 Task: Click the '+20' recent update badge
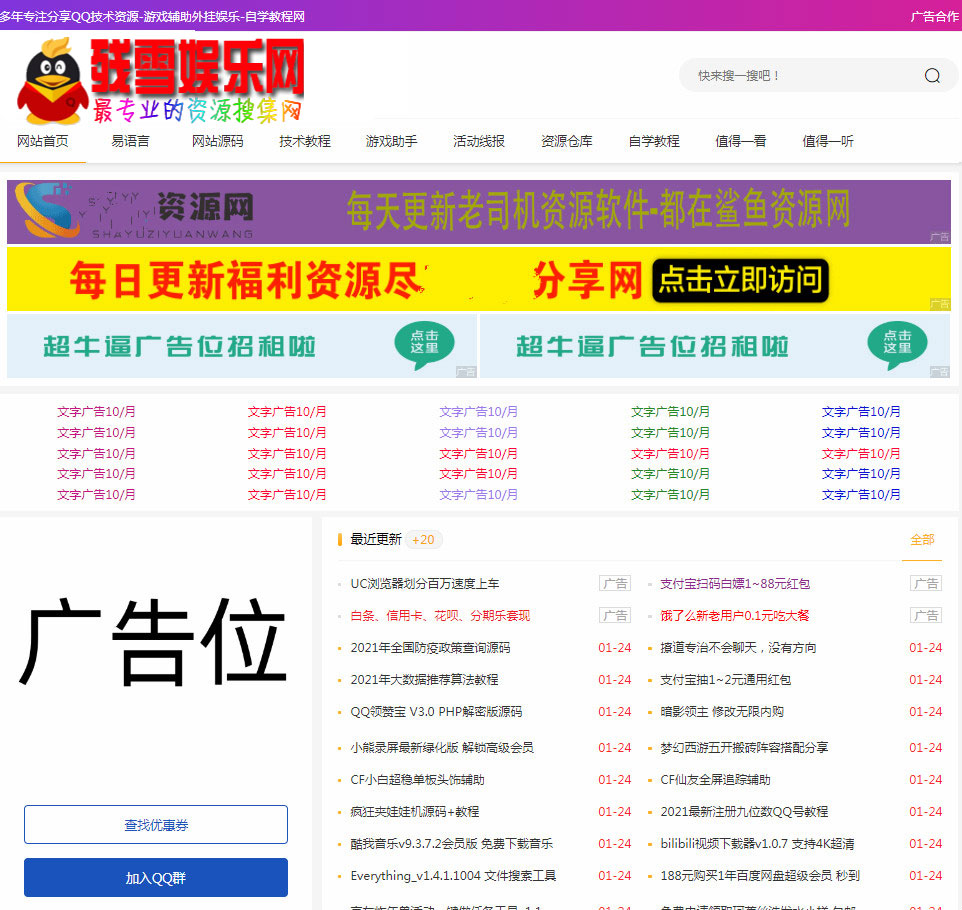pyautogui.click(x=423, y=540)
